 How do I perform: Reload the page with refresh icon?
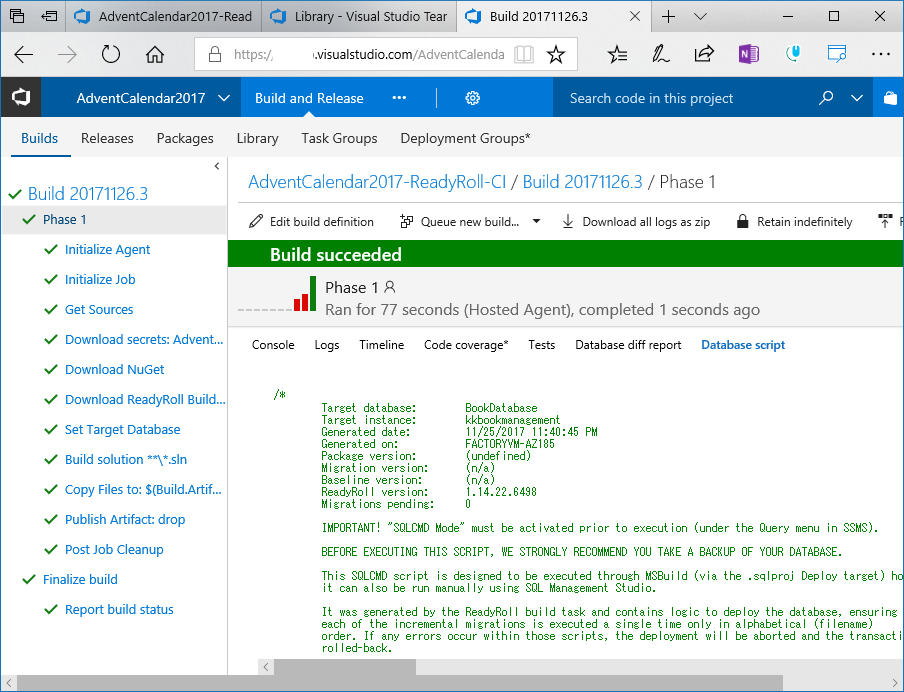coord(111,55)
